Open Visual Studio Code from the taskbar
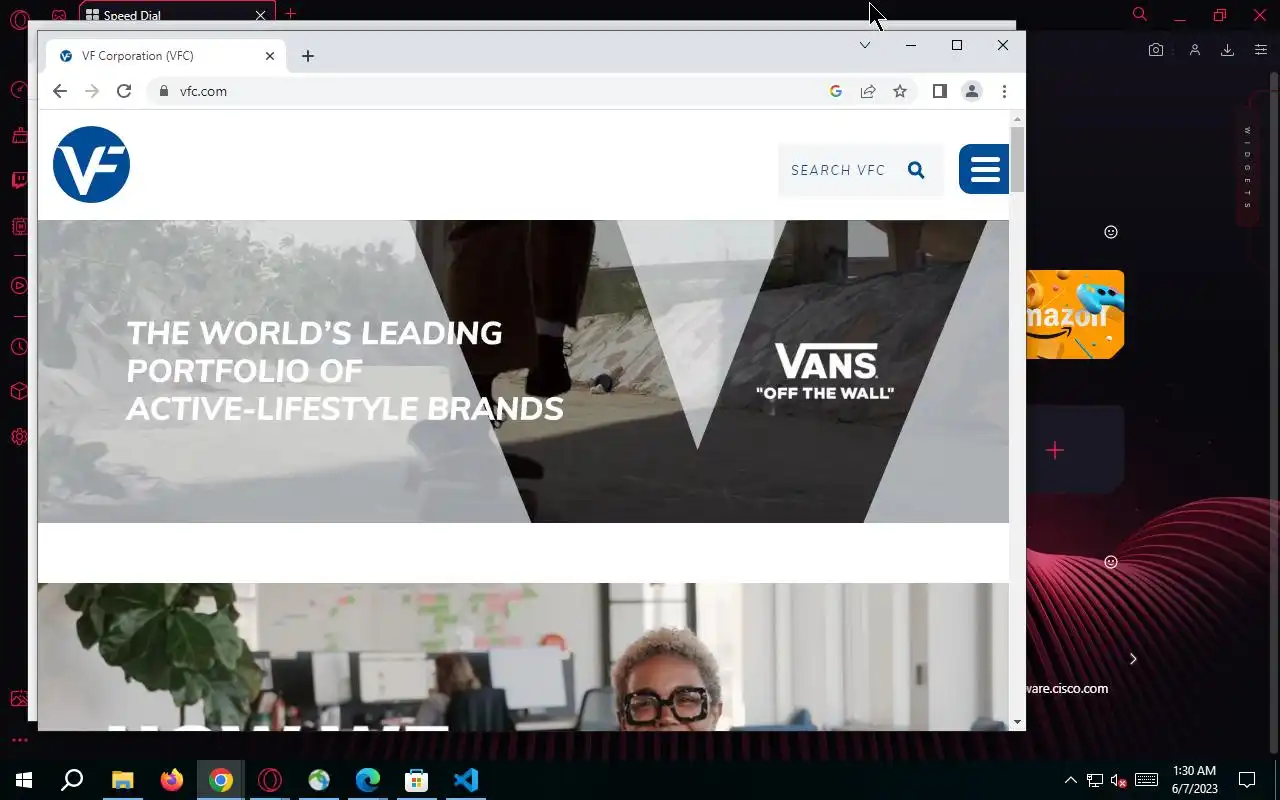This screenshot has width=1280, height=800. (466, 780)
